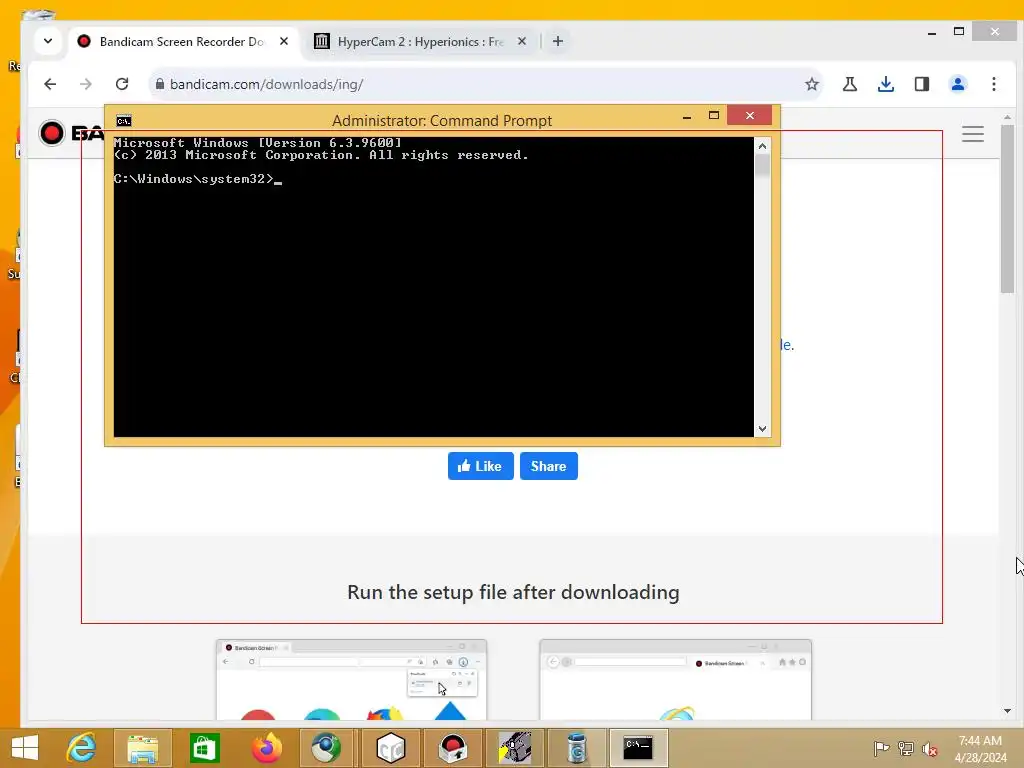
Task: Click the right browser download instruction thumbnail
Action: [676, 680]
